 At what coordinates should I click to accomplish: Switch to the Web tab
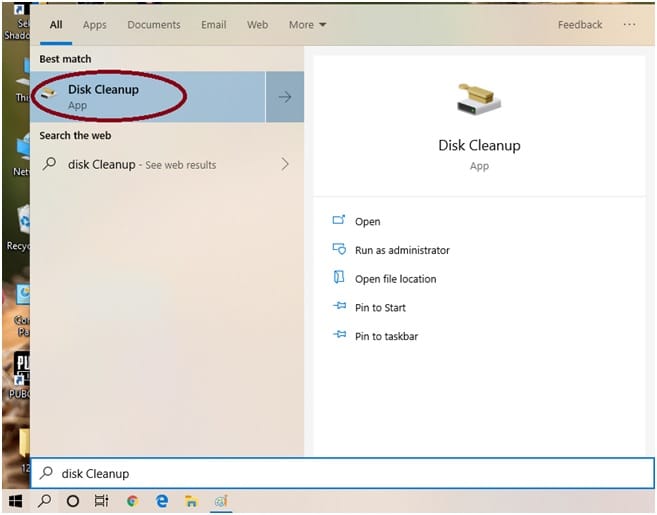coord(257,25)
